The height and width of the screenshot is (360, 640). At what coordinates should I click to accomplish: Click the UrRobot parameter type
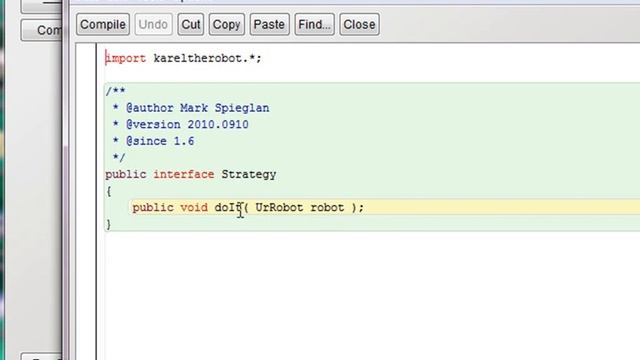pos(279,207)
